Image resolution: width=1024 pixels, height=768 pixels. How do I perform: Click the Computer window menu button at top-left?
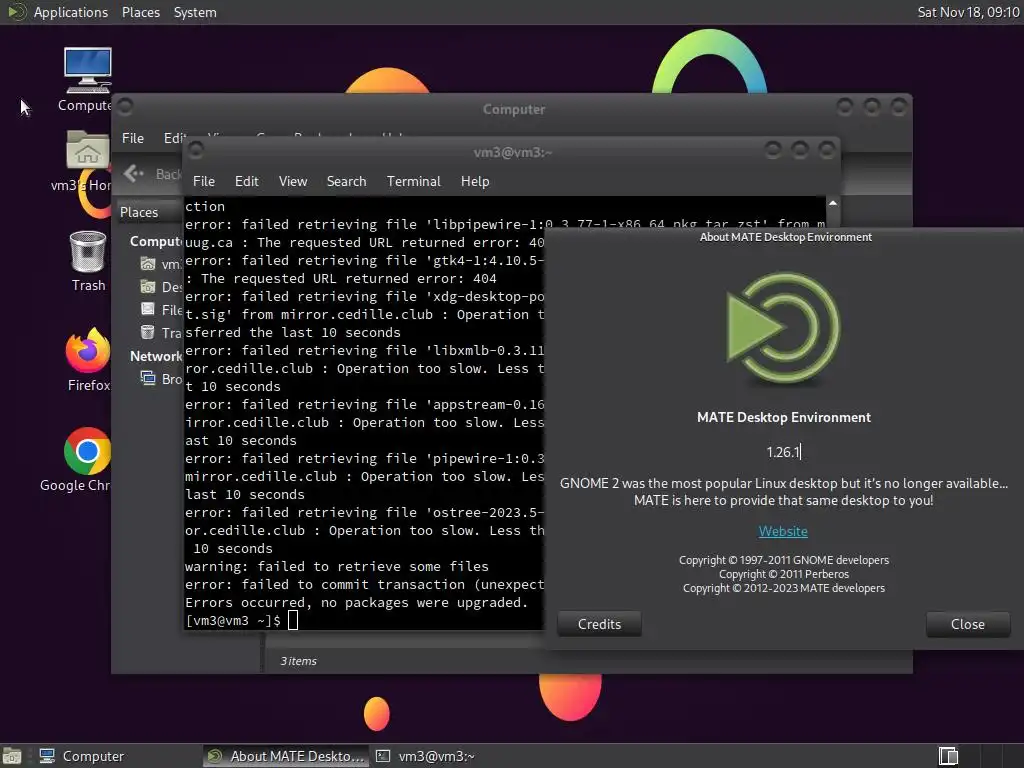[125, 106]
